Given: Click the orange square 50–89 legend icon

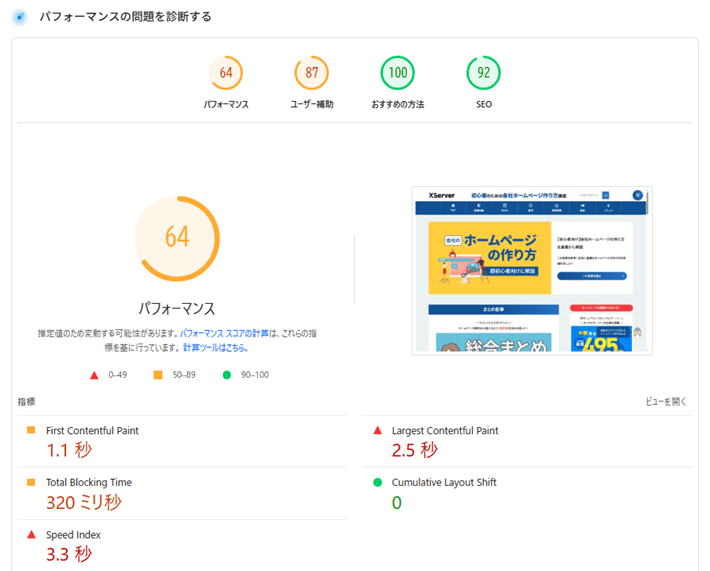Looking at the screenshot, I should [158, 375].
